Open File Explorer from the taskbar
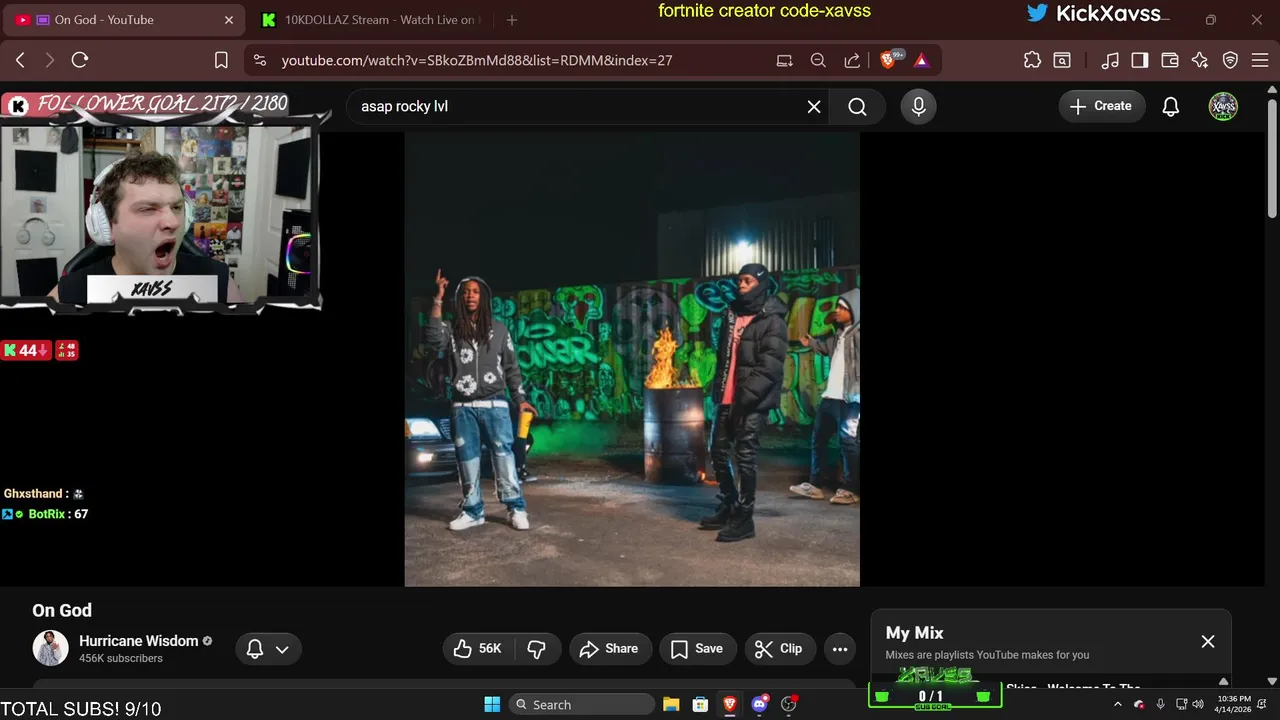1280x720 pixels. click(x=671, y=704)
